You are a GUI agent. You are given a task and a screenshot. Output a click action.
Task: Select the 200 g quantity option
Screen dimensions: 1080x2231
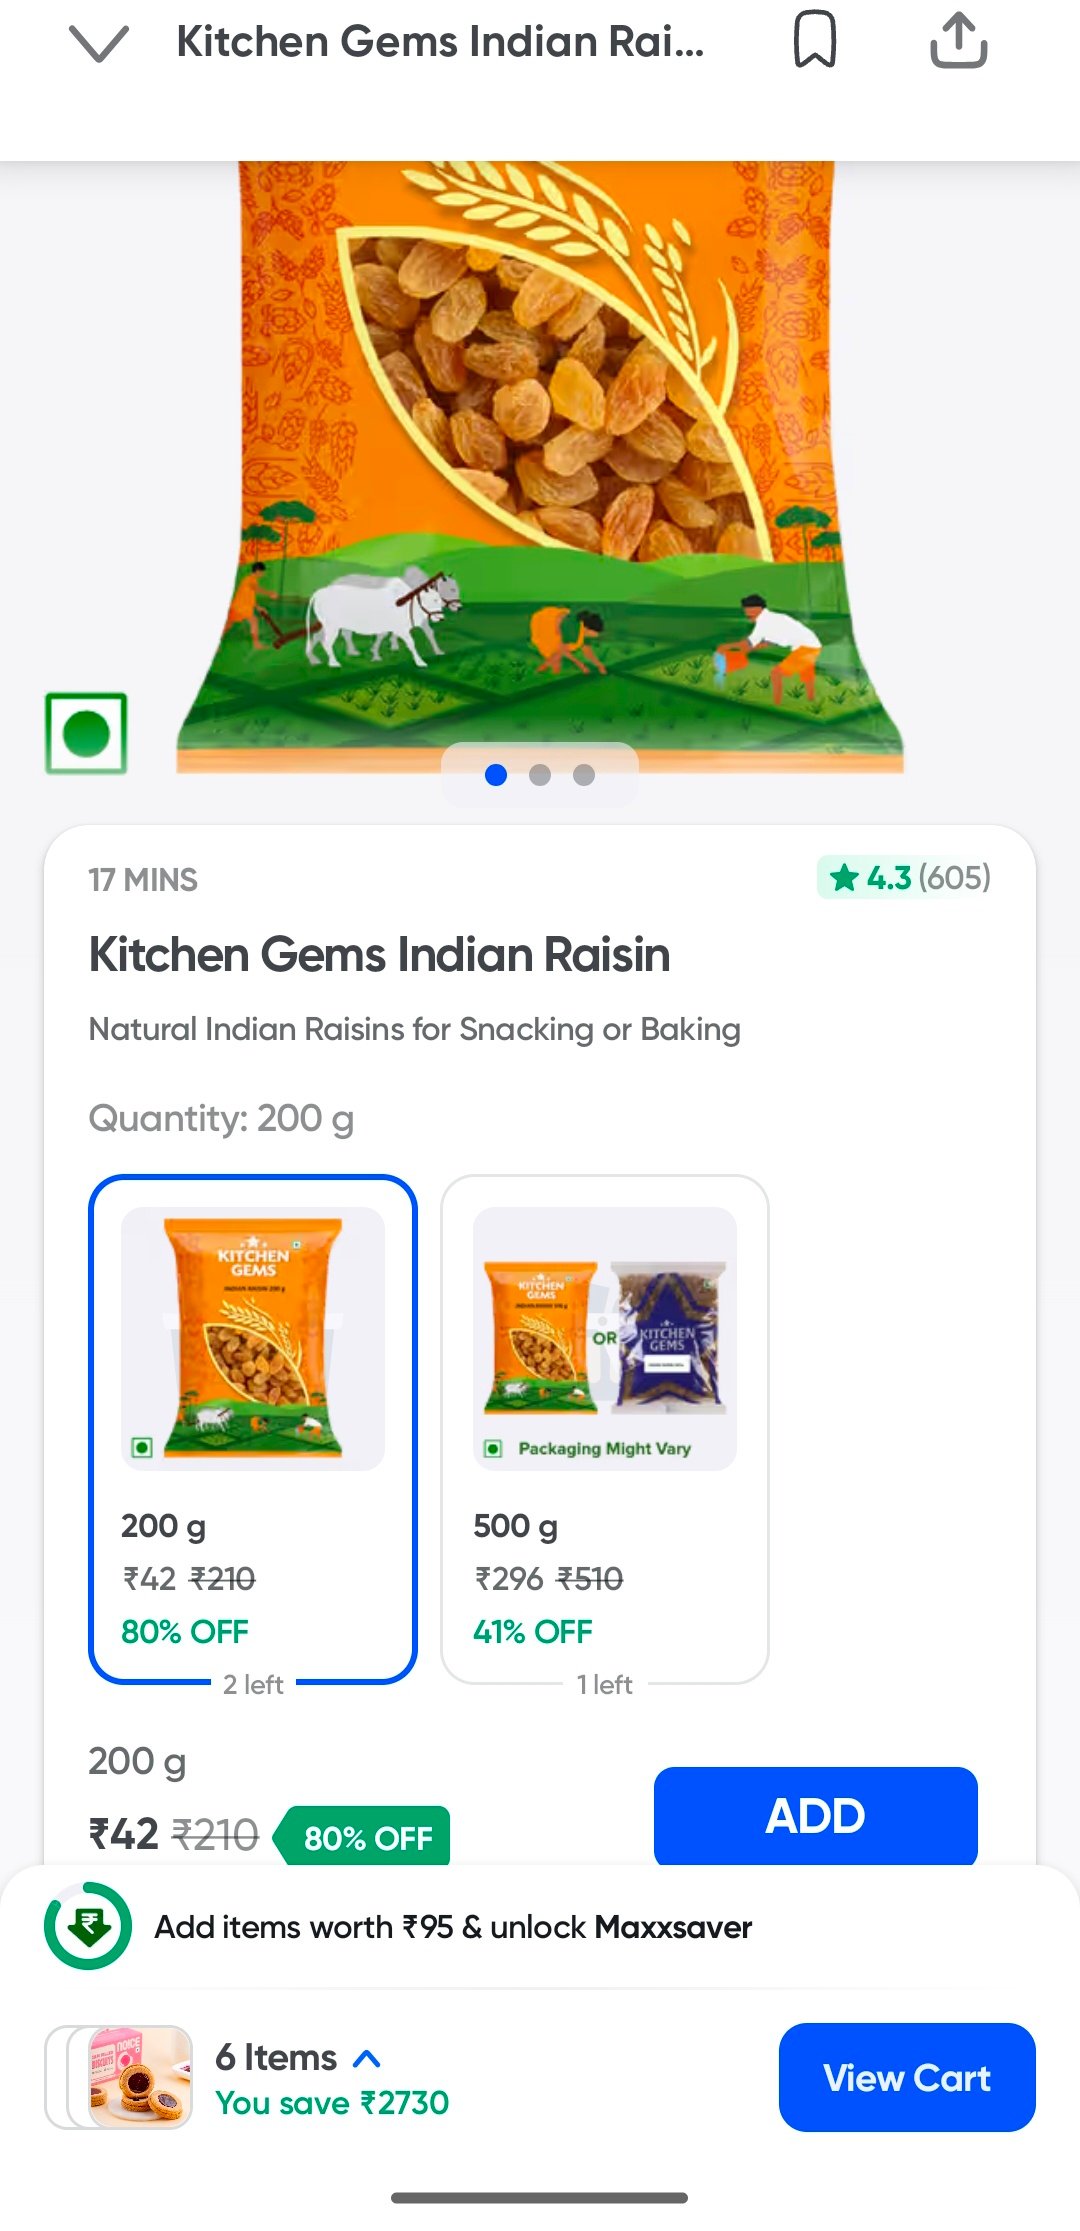click(x=253, y=1428)
